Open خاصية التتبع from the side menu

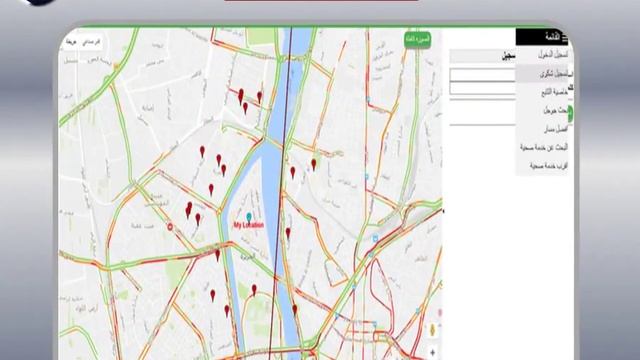tap(554, 93)
